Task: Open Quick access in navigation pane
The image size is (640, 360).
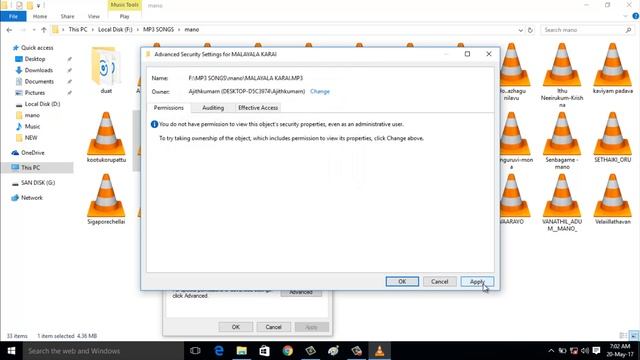Action: tap(37, 48)
